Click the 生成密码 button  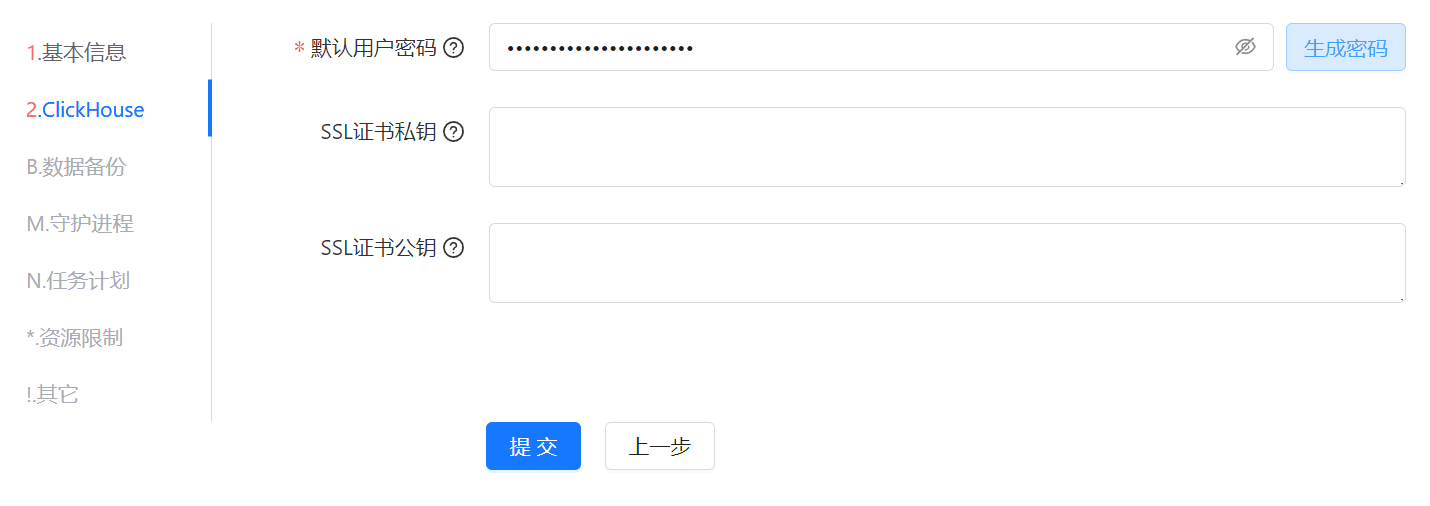tap(1346, 47)
